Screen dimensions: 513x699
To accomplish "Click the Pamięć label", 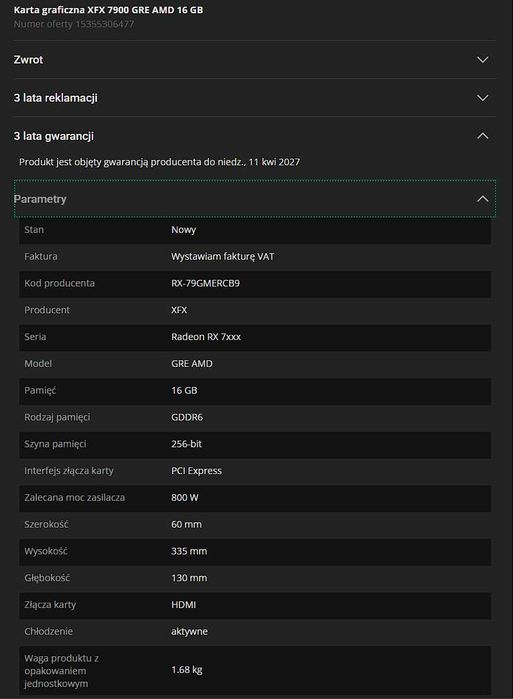I will point(40,390).
